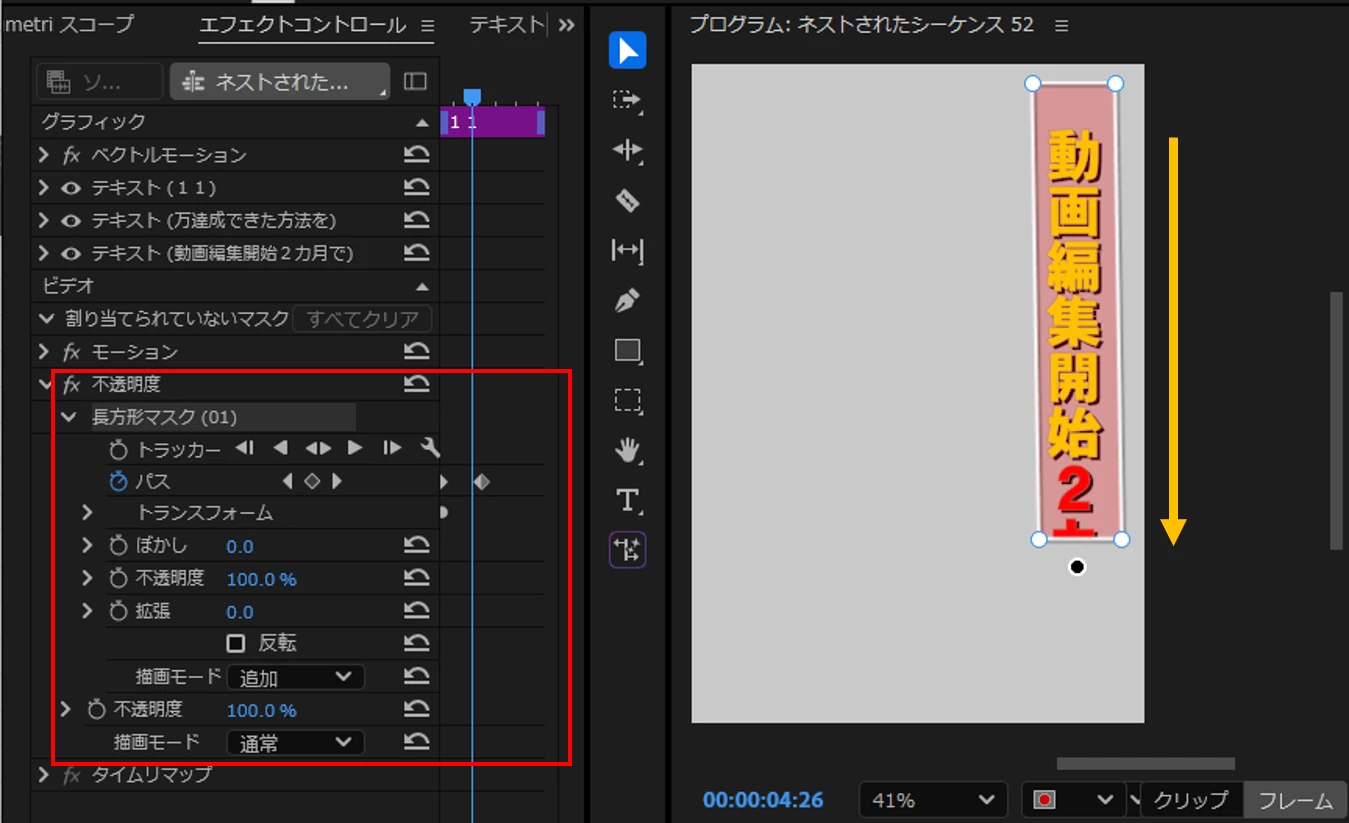Go to next keyframe on パス row
This screenshot has width=1349, height=823.
point(337,482)
